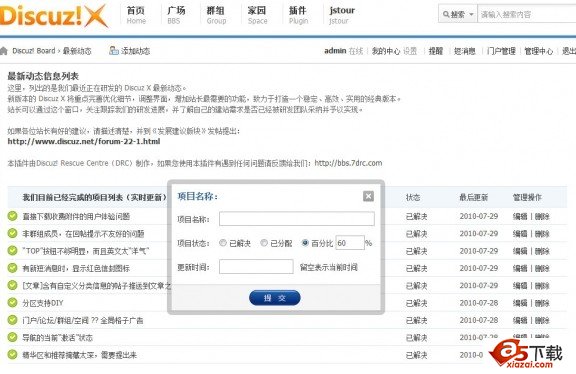The image size is (576, 374).
Task: Click the Discuz! X logo
Action: (x=54, y=16)
